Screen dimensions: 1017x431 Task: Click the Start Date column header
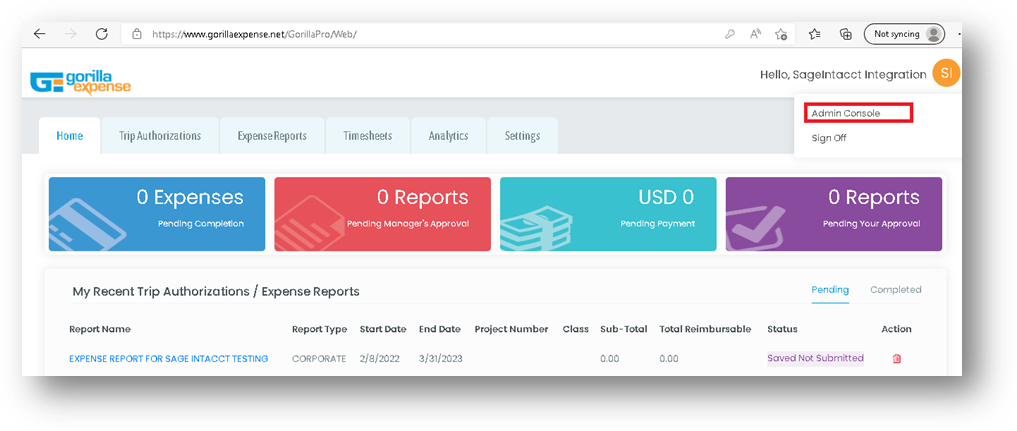tap(383, 329)
